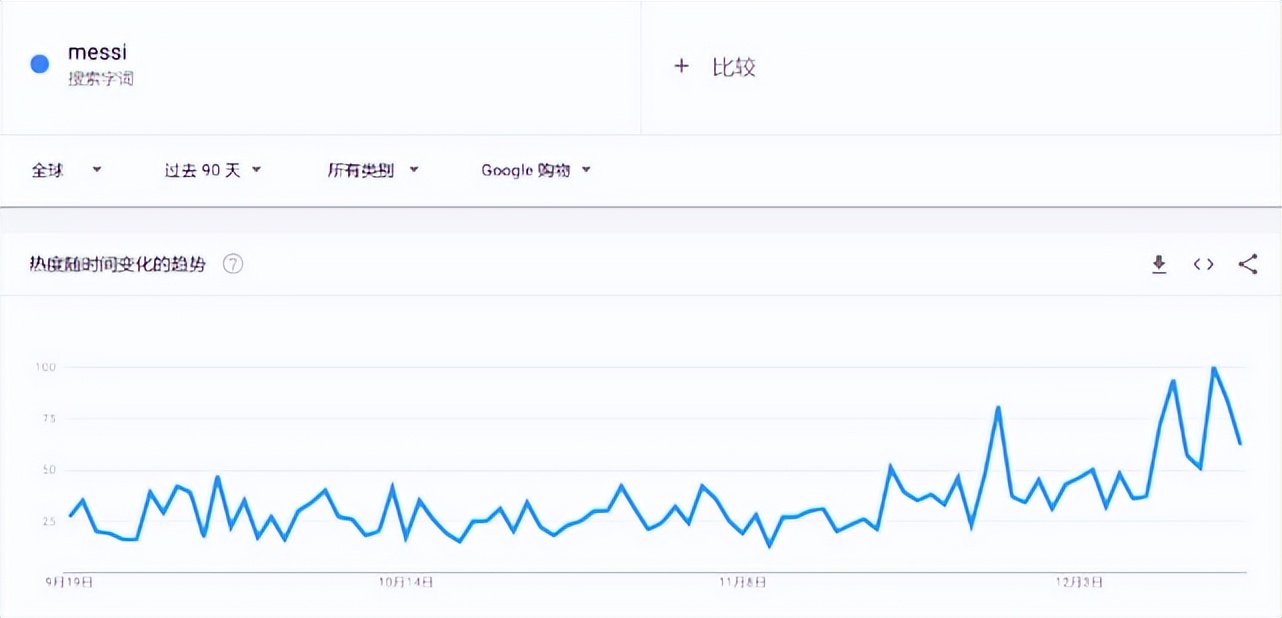Click the plus icon to add comparison
This screenshot has width=1282, height=618.
point(681,66)
